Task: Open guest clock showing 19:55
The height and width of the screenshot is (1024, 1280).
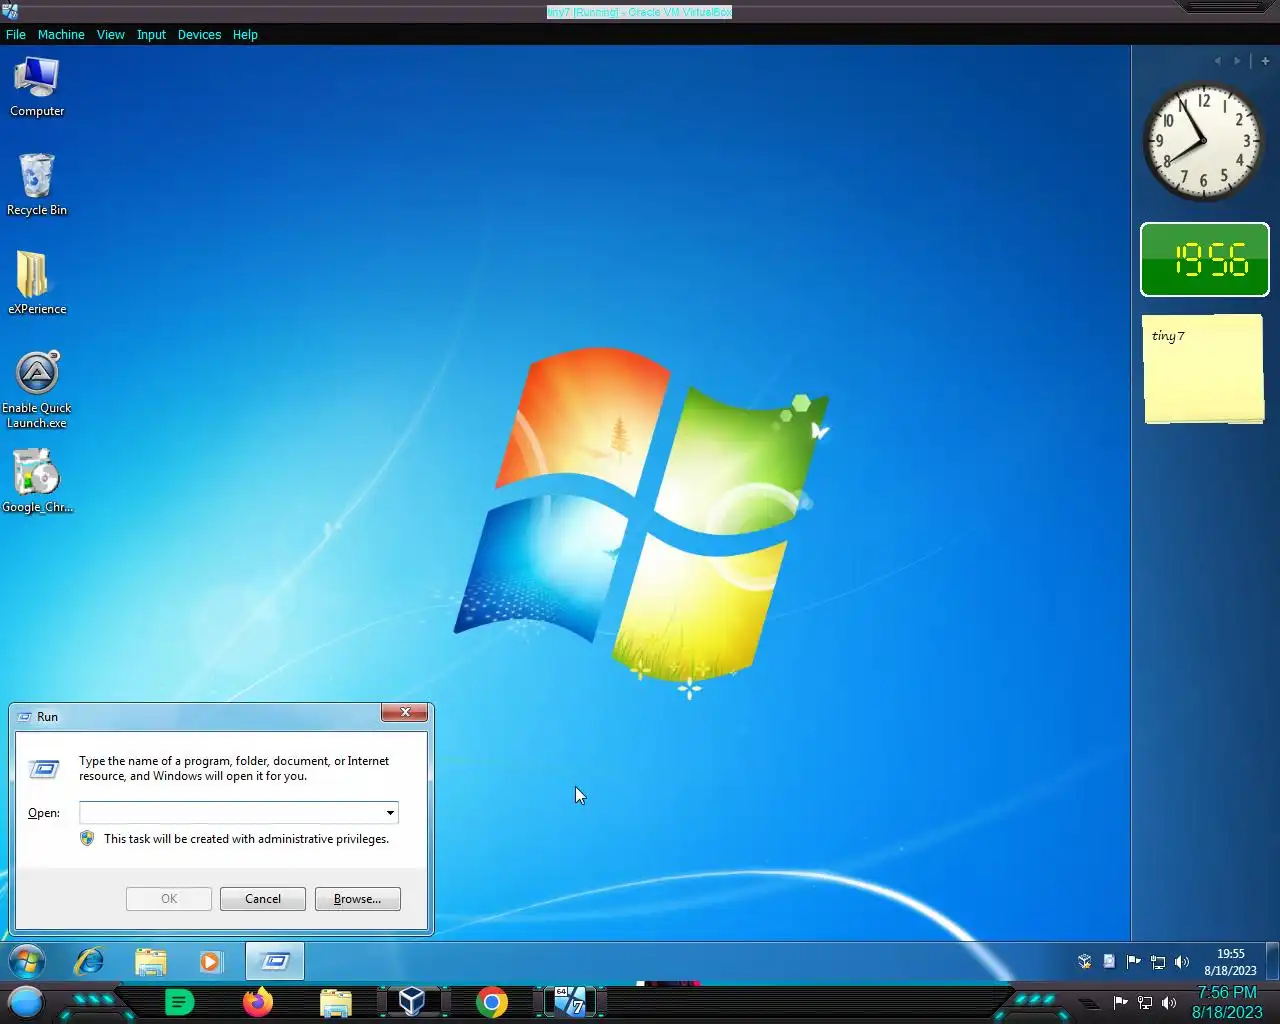Action: point(1230,962)
